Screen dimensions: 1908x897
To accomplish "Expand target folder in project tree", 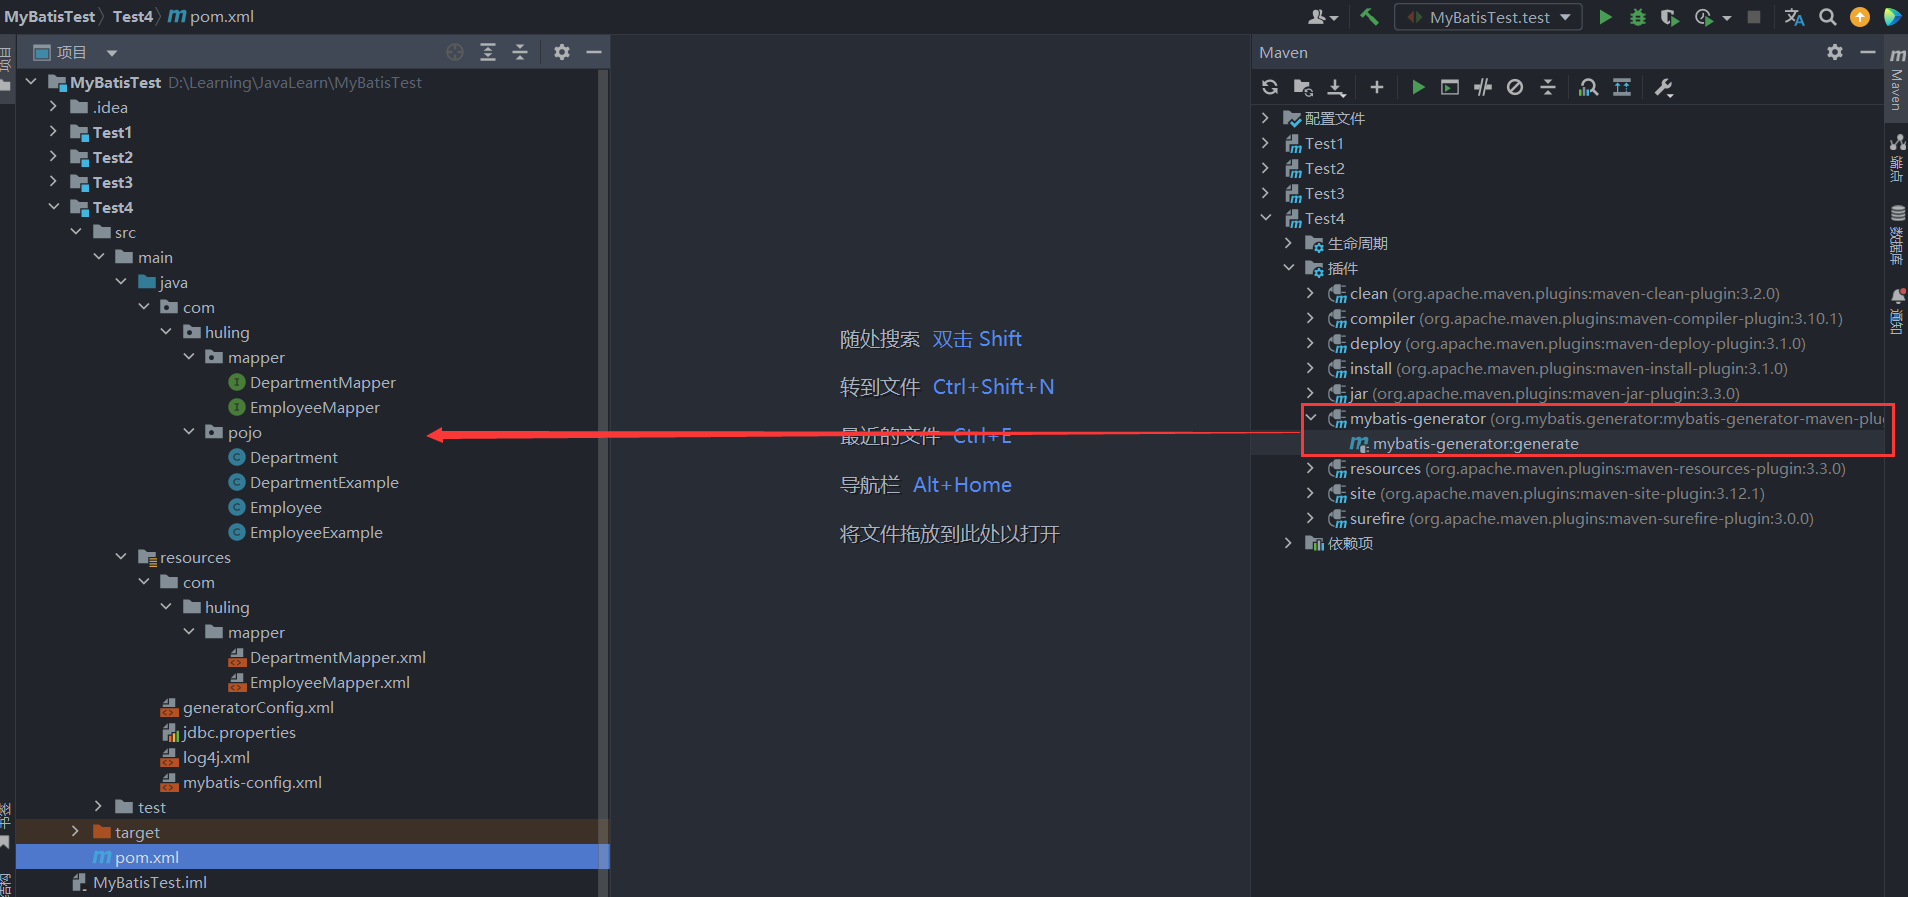I will click(75, 832).
